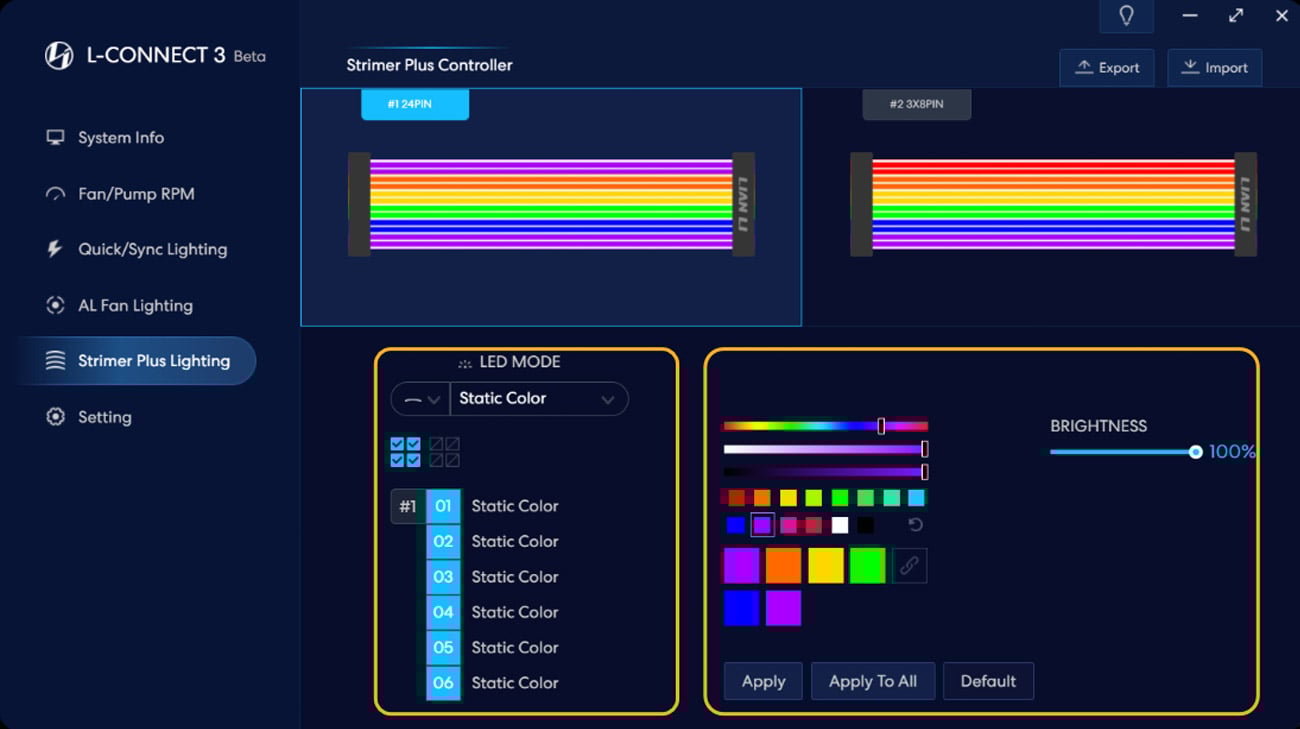Screen dimensions: 1300x729
Task: Click the restore window arrow icon
Action: 1236,16
